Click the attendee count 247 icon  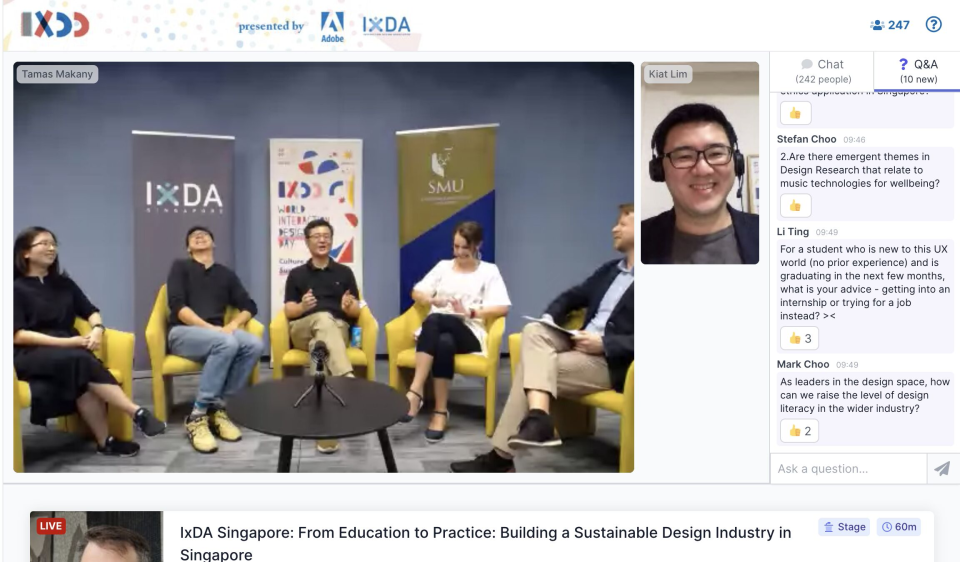click(x=890, y=25)
